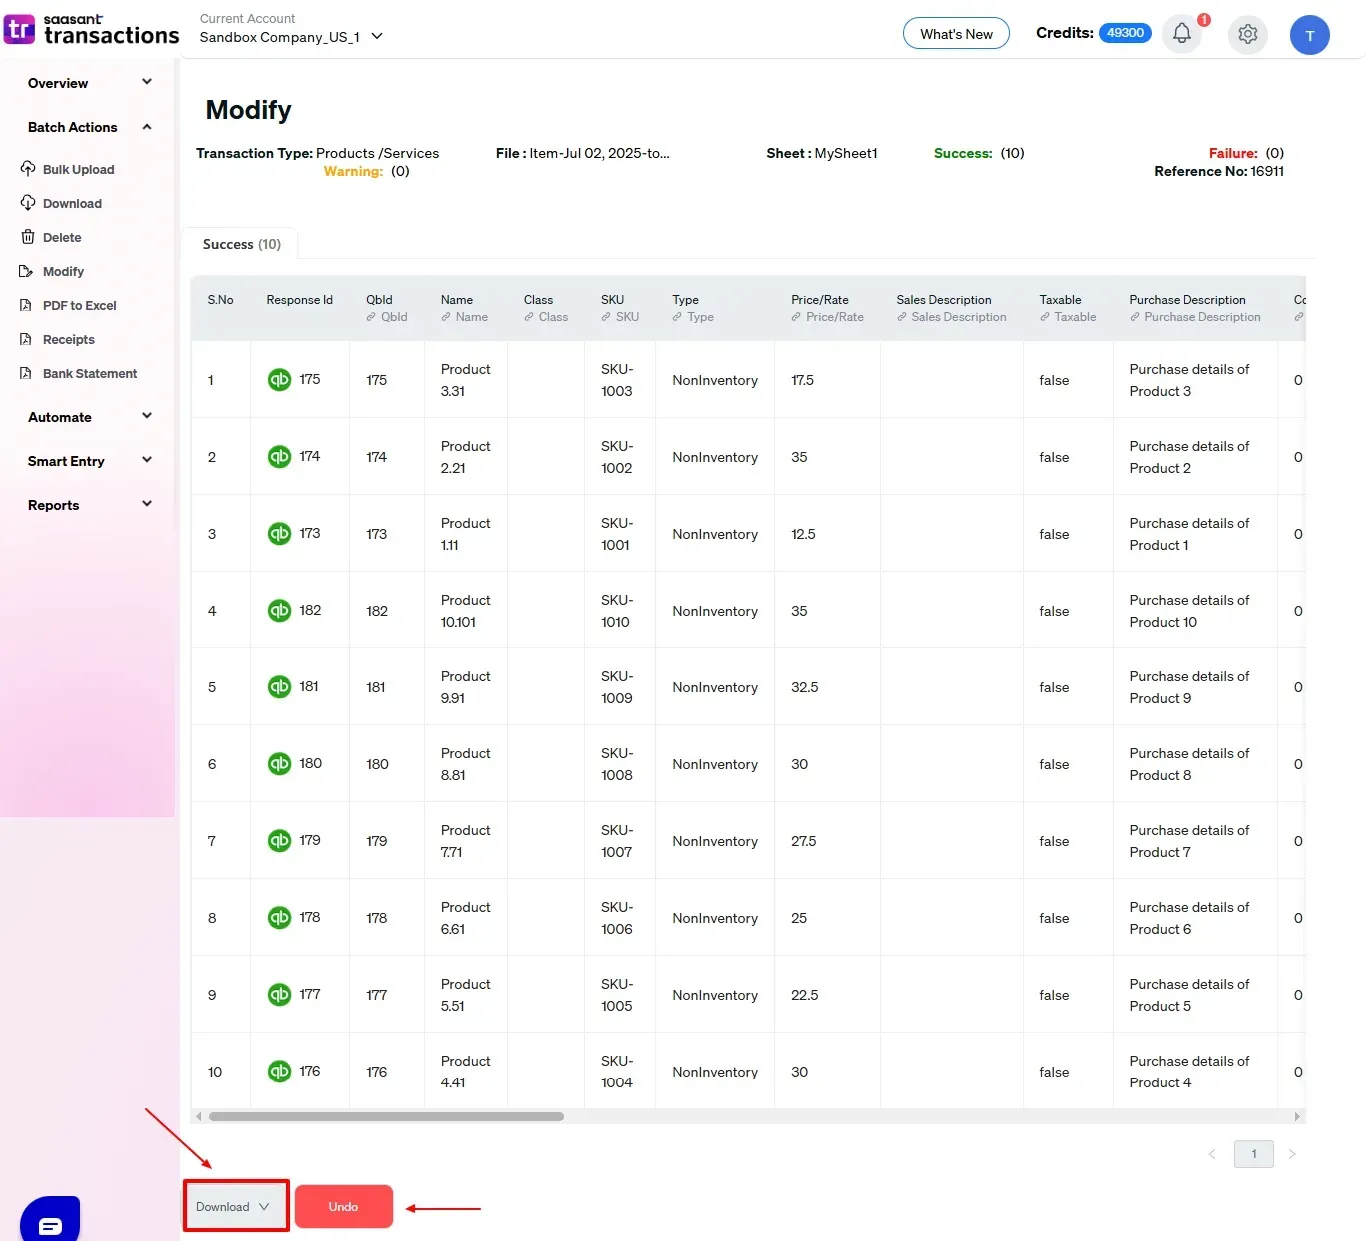
Task: Click the scrollbar left arrow
Action: (198, 1116)
